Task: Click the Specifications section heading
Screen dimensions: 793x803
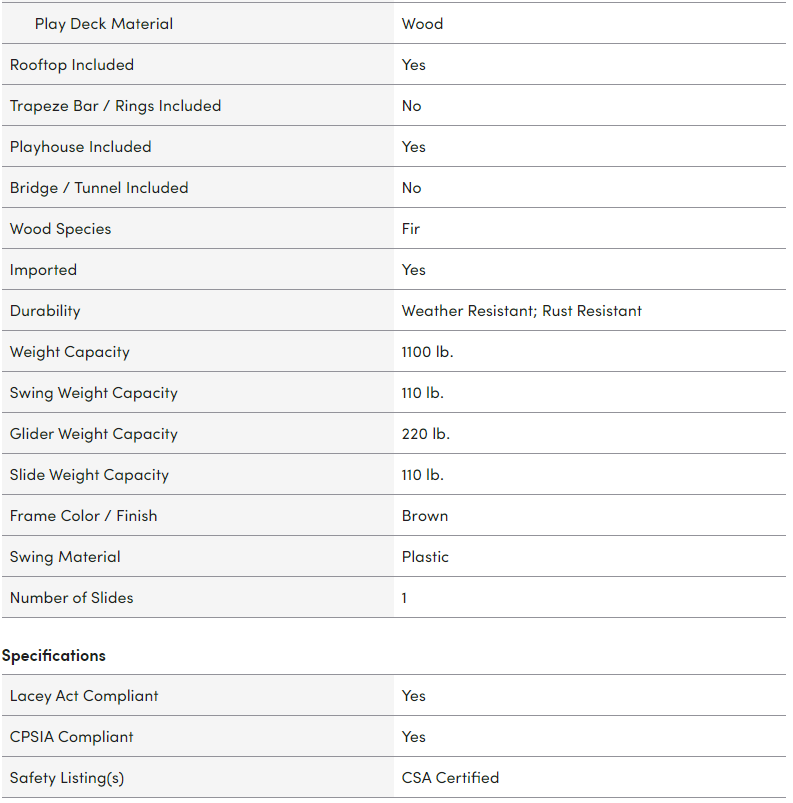Action: pyautogui.click(x=54, y=656)
